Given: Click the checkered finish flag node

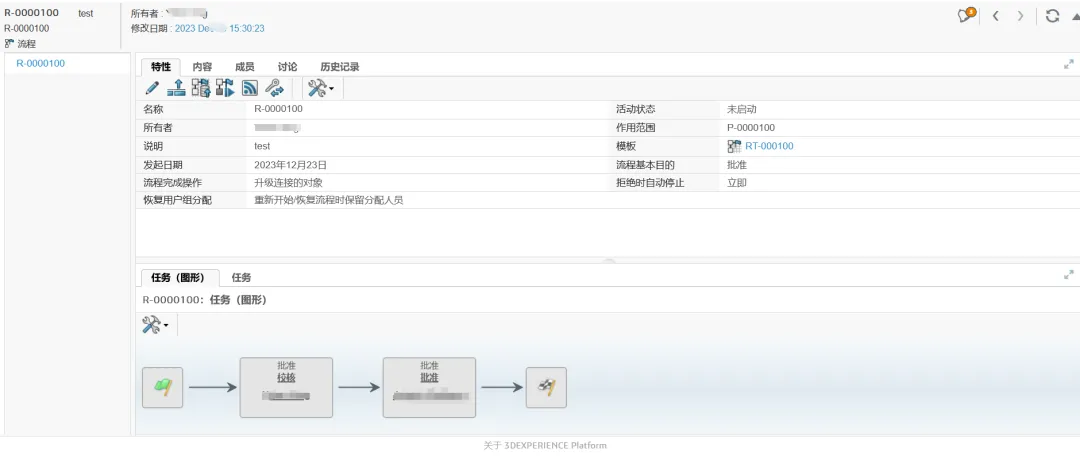Looking at the screenshot, I should (x=546, y=388).
